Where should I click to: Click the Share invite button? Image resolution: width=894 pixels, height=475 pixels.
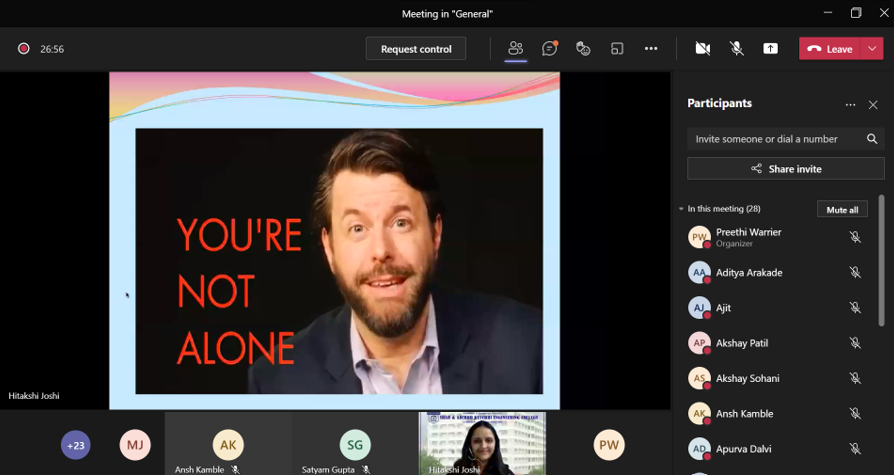click(x=785, y=169)
